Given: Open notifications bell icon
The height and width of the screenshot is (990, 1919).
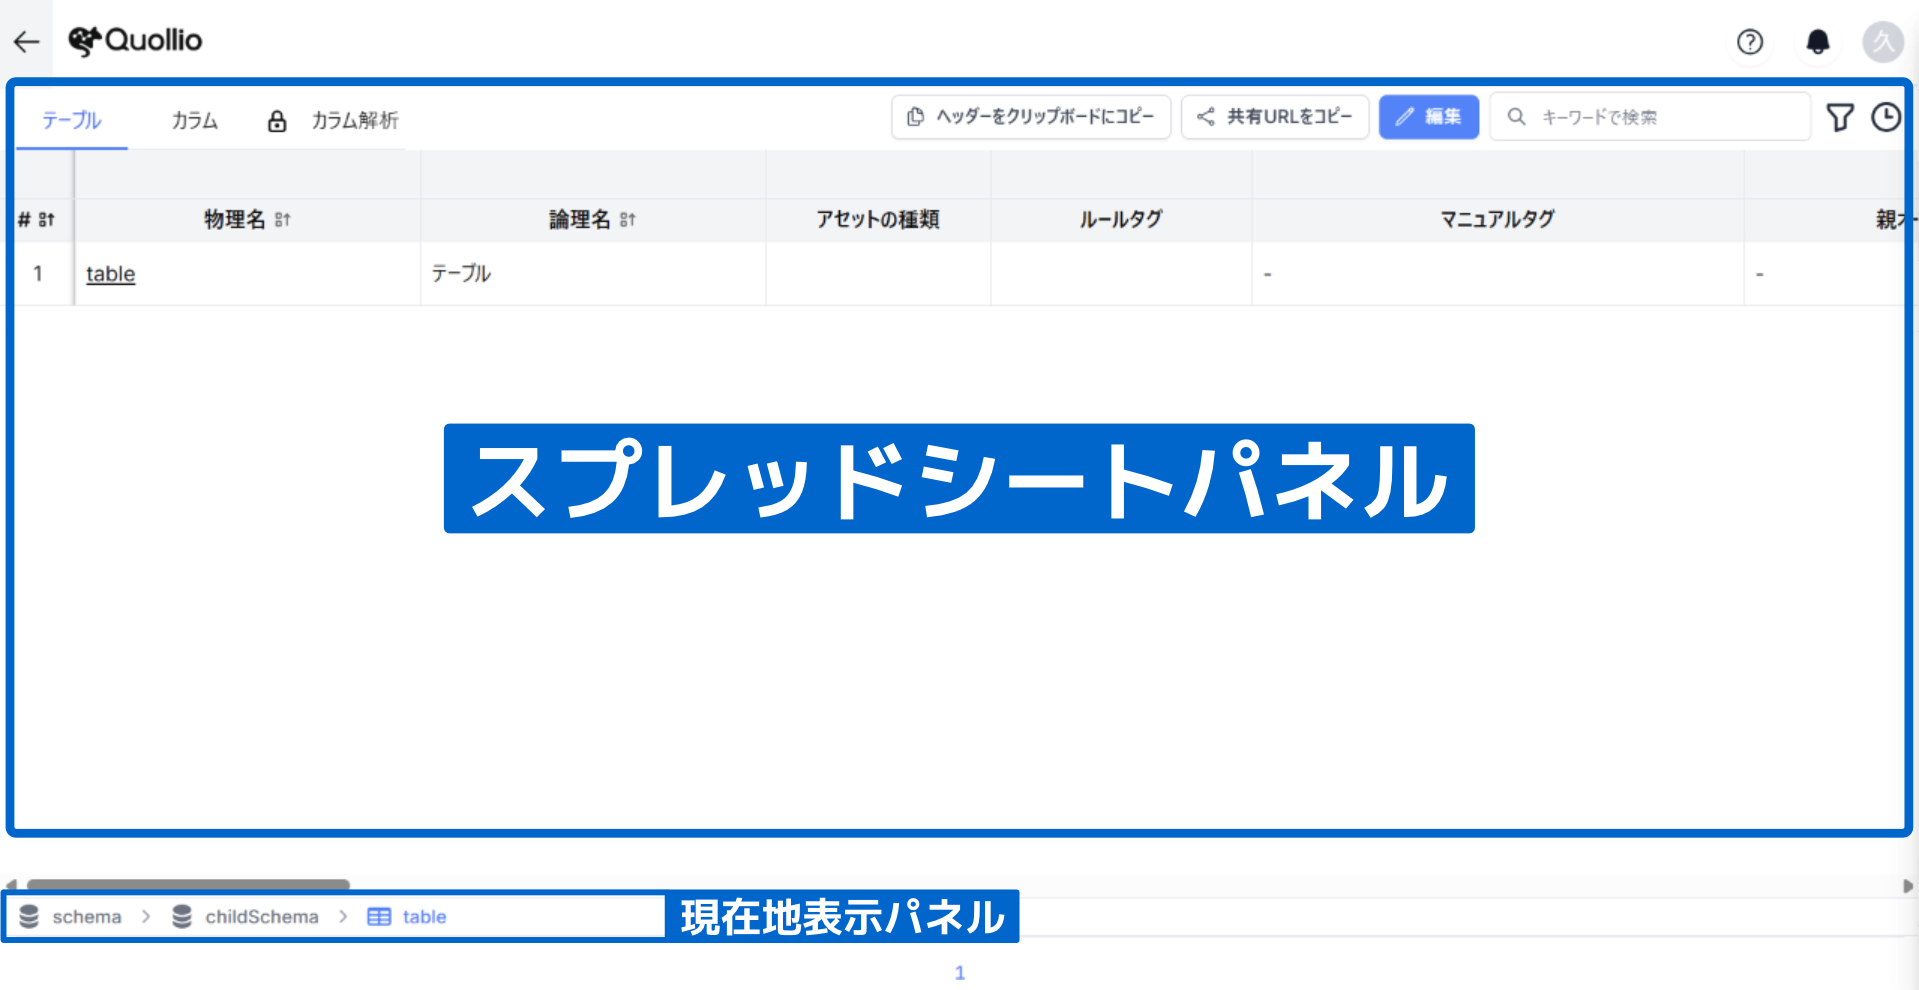Looking at the screenshot, I should [x=1818, y=41].
